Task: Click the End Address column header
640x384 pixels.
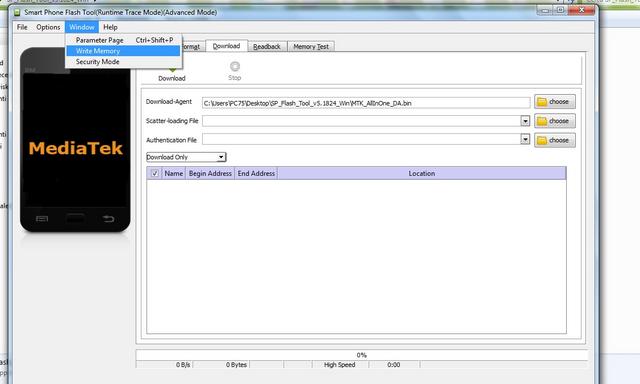Action: click(256, 173)
